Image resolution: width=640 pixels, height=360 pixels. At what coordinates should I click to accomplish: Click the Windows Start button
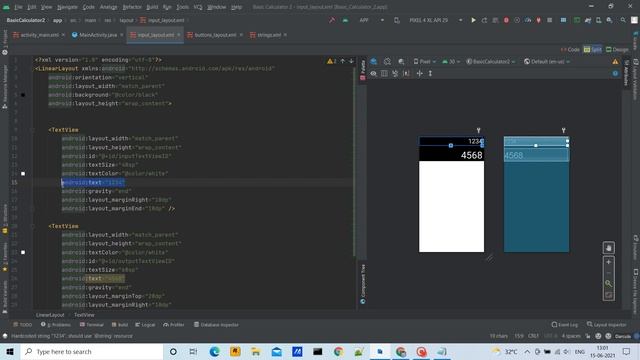(10, 352)
